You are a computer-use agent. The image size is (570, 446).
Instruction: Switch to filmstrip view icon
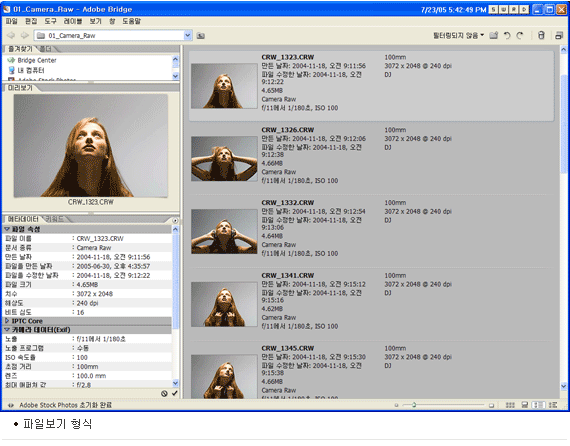[x=525, y=405]
